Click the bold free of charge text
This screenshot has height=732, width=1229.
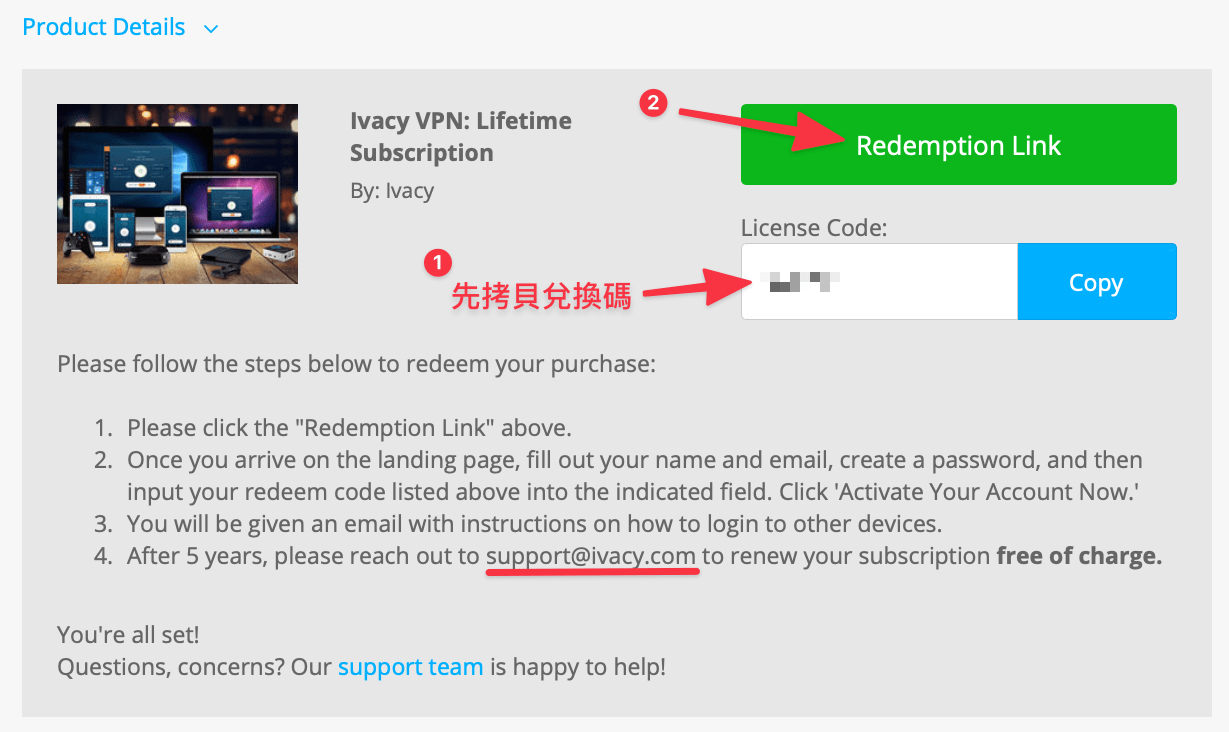[x=1079, y=556]
